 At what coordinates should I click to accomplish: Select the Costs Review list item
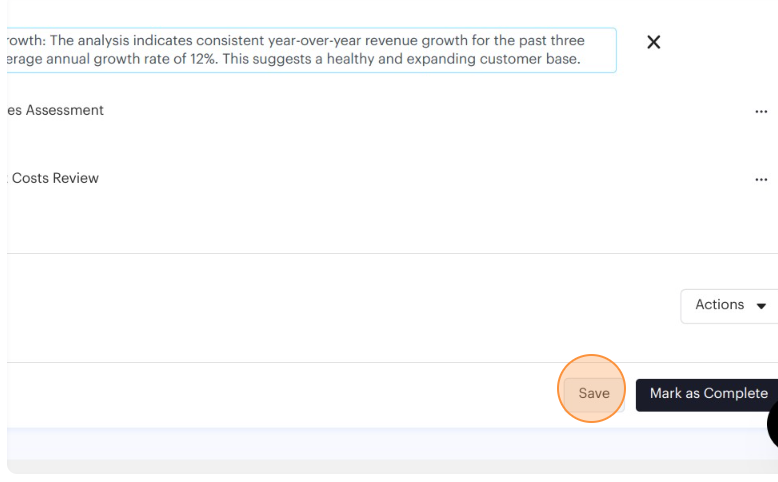click(x=54, y=178)
